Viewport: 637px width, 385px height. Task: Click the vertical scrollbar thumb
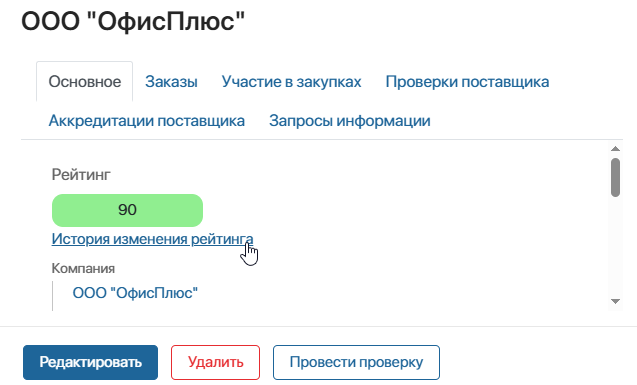[615, 177]
